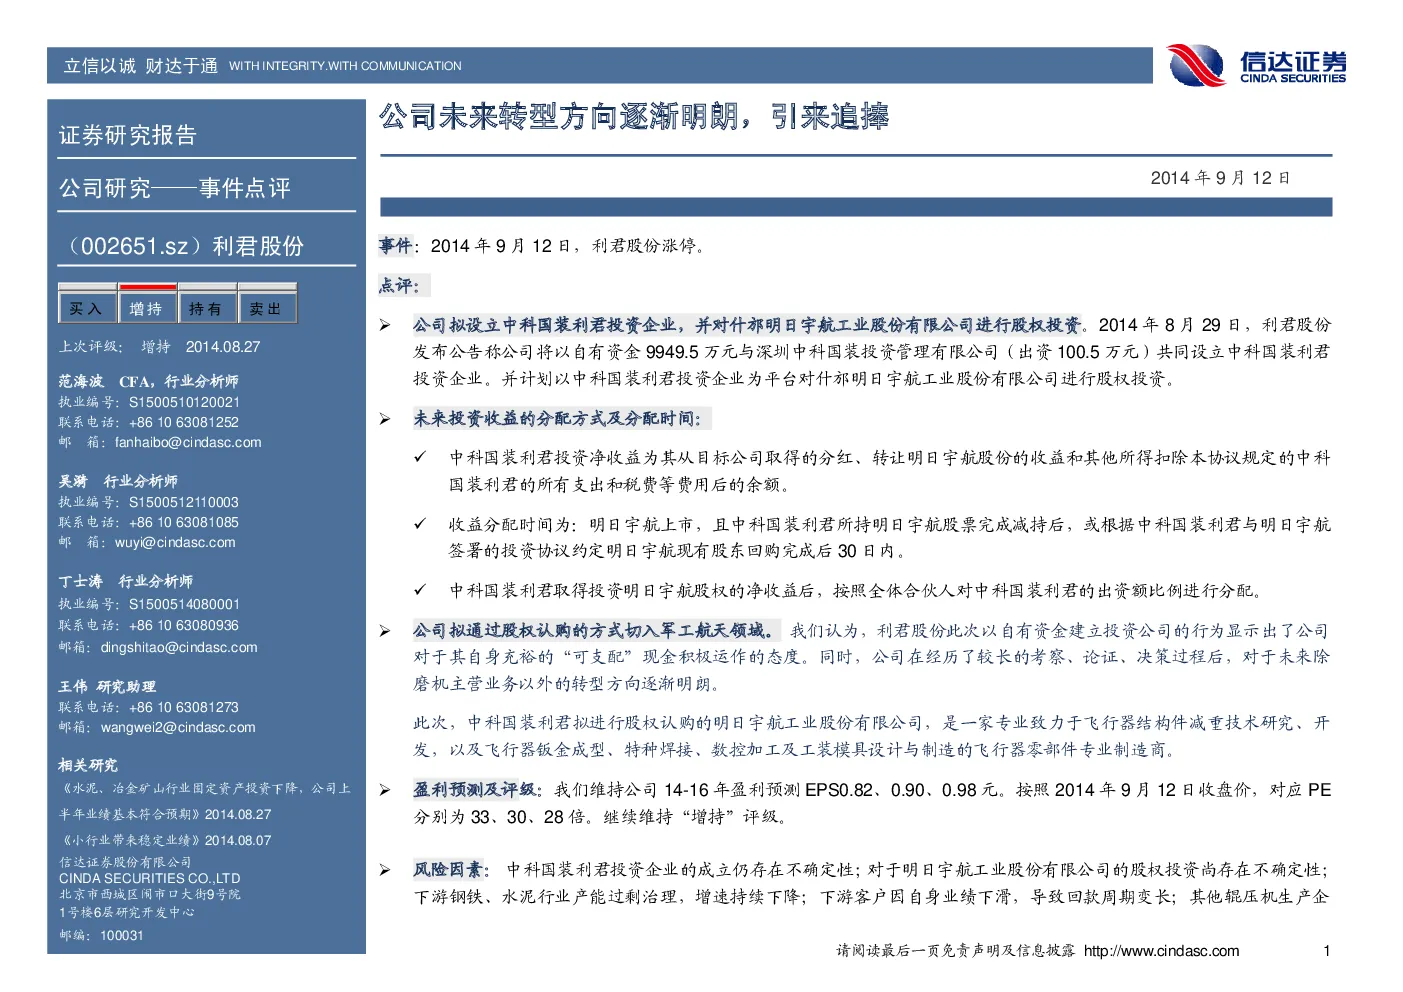
Task: Click paragraph starting 此次，中科国装利君拟进行股权认购
Action: point(871,736)
